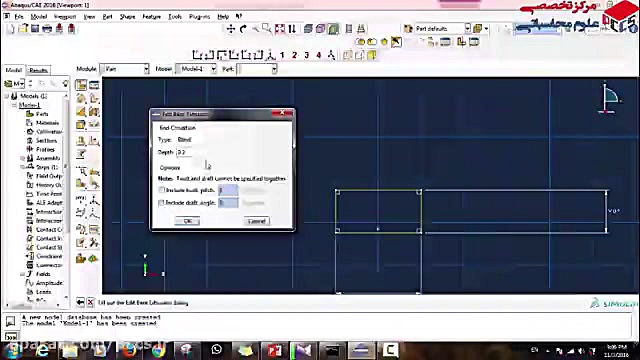Click the Create Part tool

pos(81,85)
